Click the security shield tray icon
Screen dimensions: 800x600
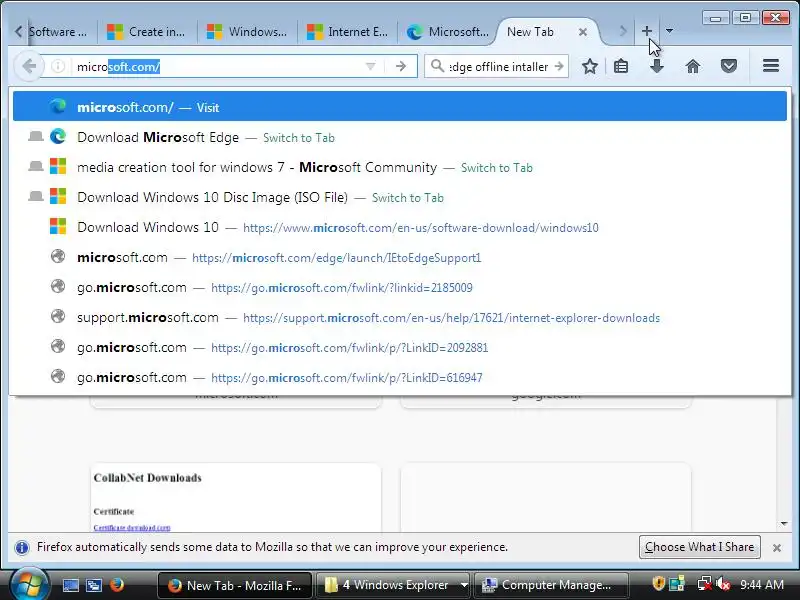coord(658,583)
